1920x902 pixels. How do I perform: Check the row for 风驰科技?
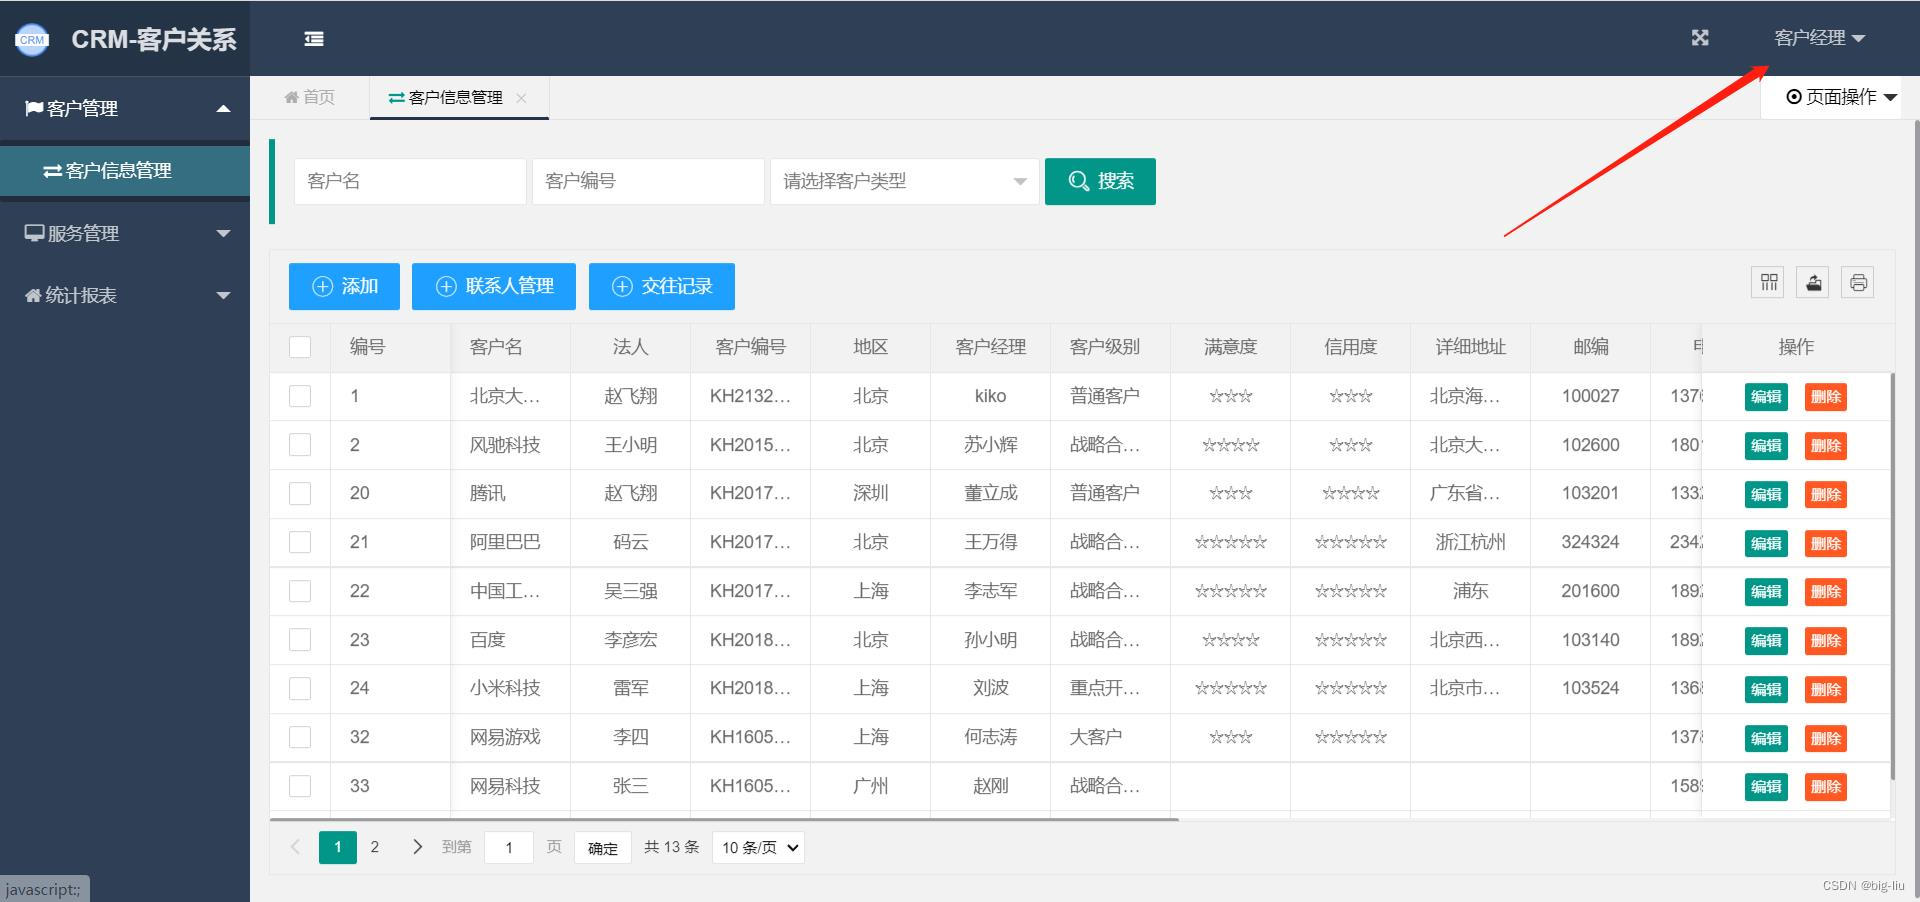[300, 445]
